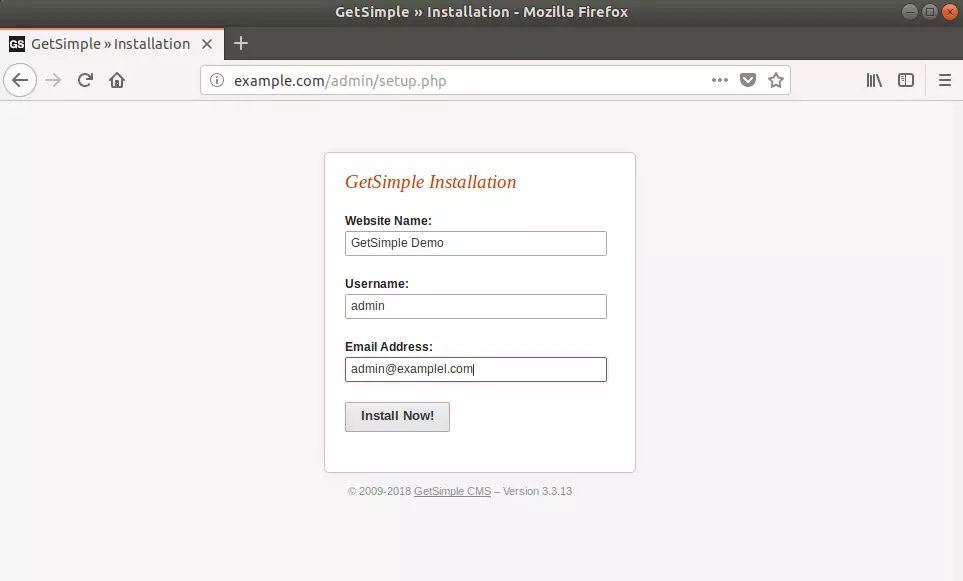The image size is (963, 581).
Task: Open the page actions ellipsis menu
Action: click(x=720, y=80)
